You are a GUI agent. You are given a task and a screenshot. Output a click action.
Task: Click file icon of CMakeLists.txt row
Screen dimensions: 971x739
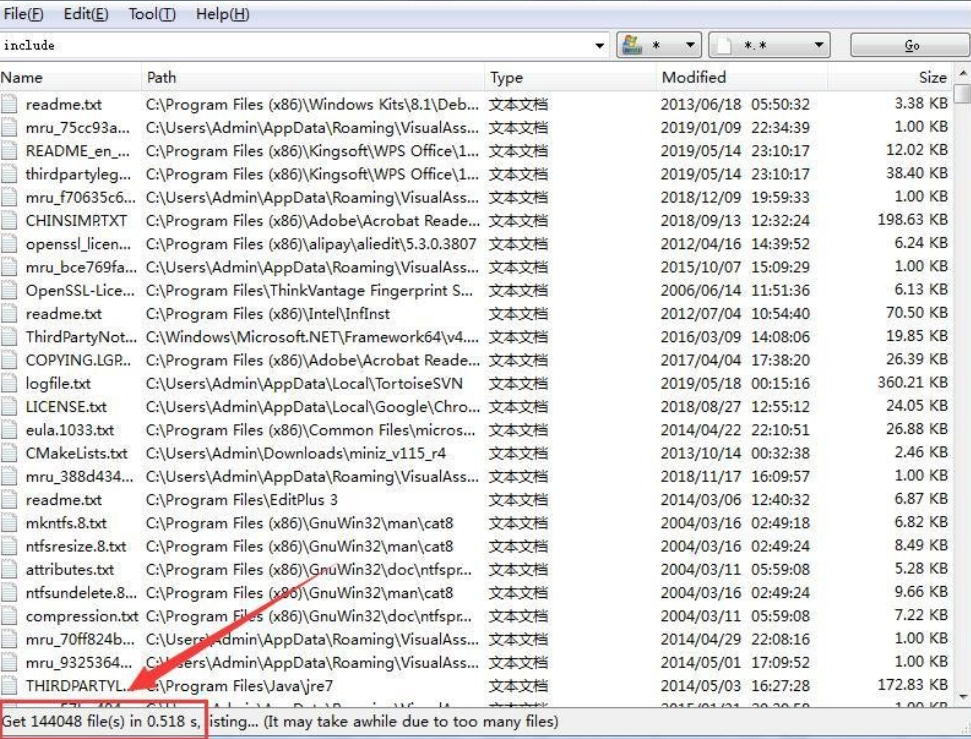coord(9,453)
